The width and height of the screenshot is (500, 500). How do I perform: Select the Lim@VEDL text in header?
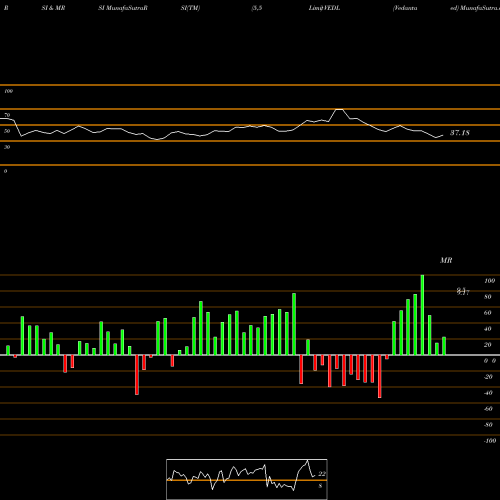pos(324,8)
